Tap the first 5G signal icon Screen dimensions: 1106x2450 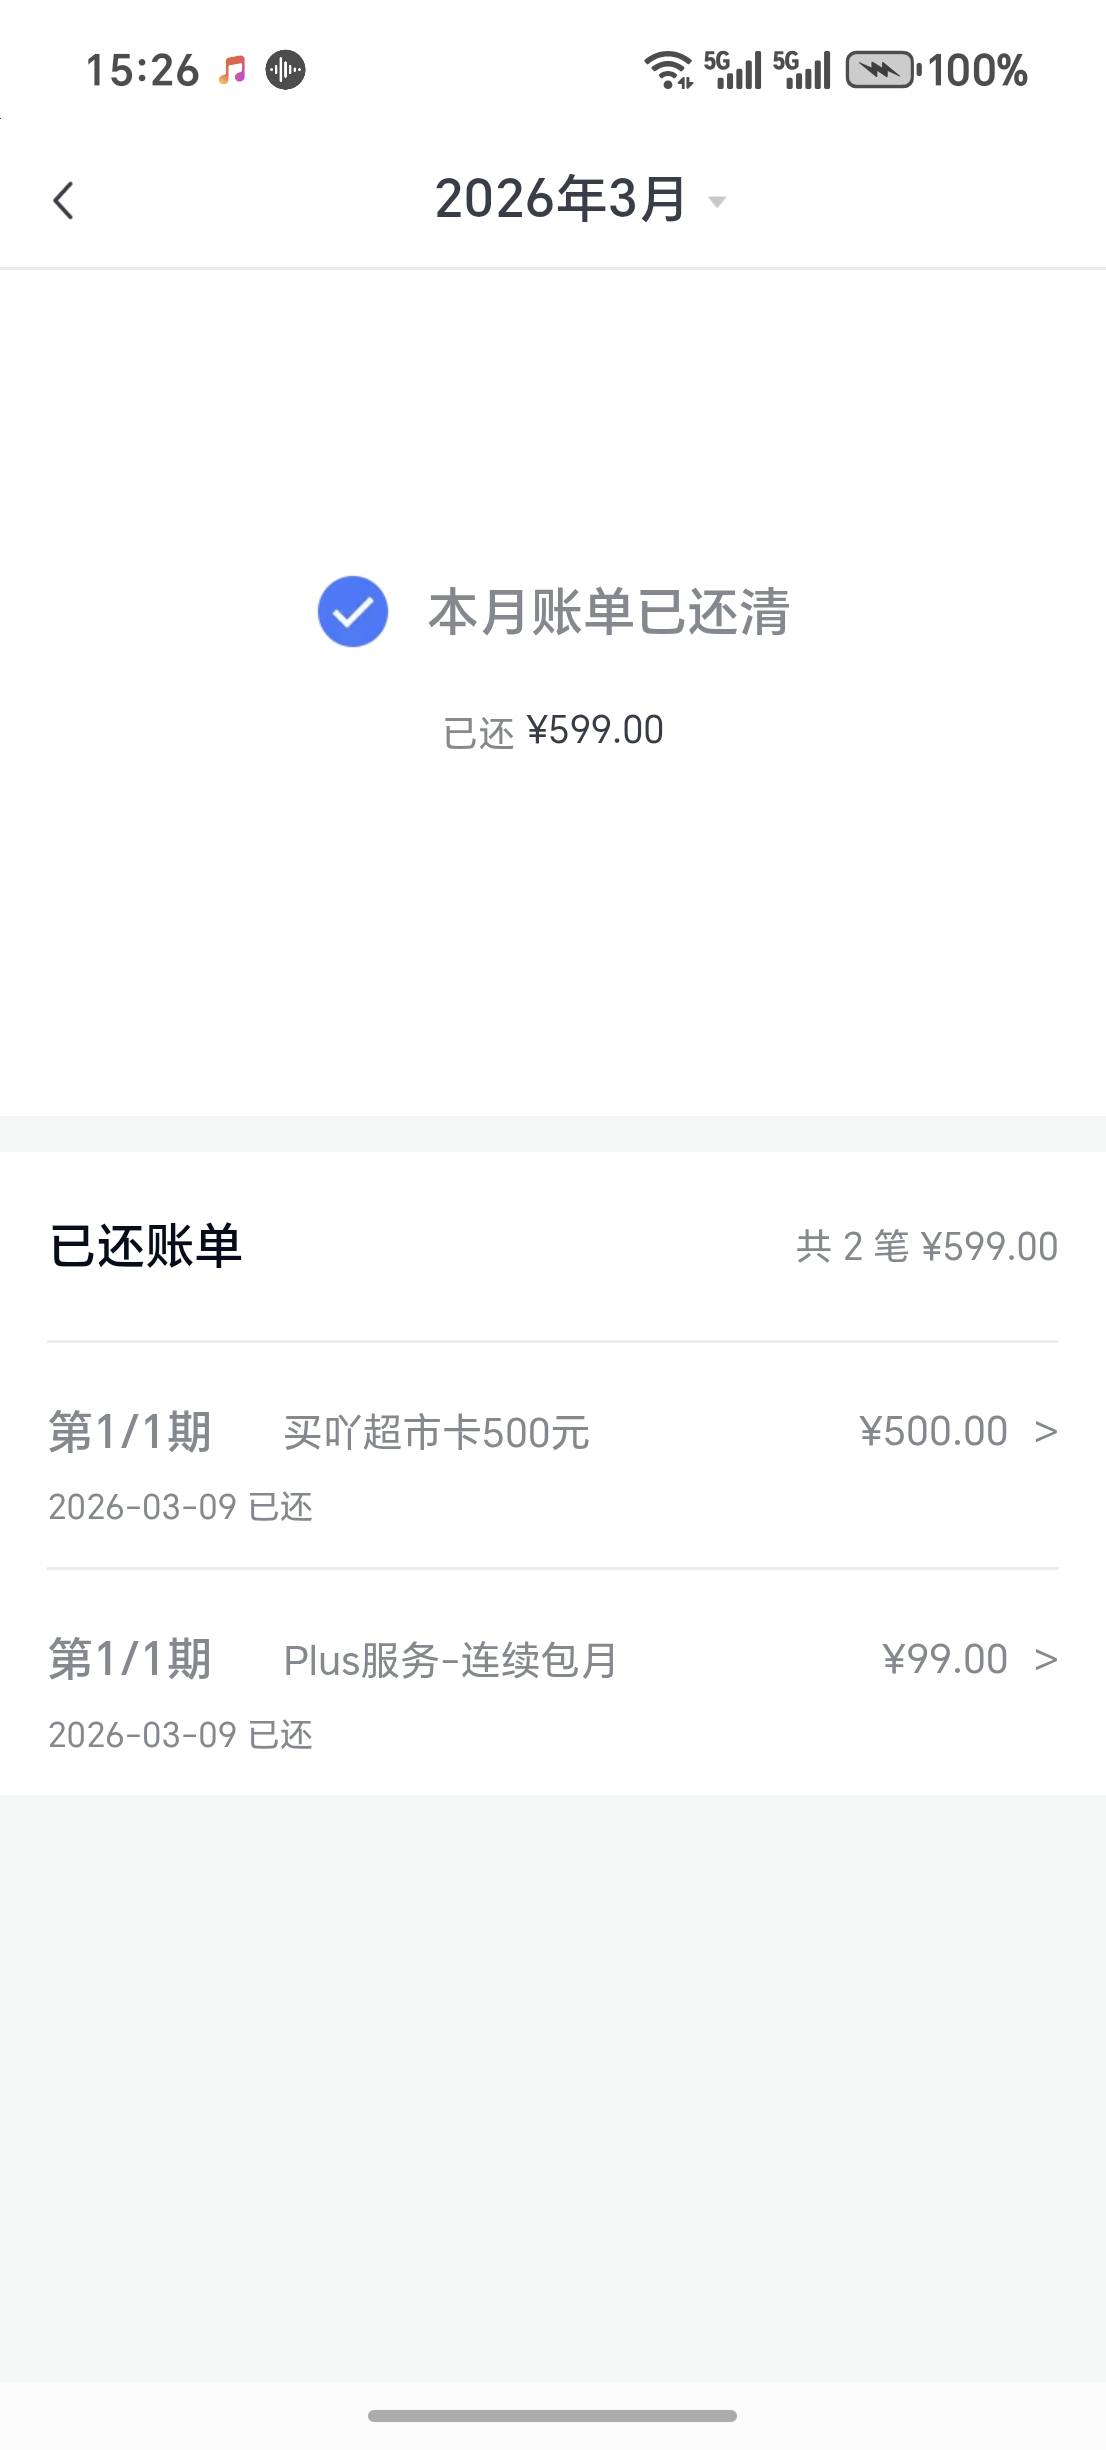coord(733,70)
